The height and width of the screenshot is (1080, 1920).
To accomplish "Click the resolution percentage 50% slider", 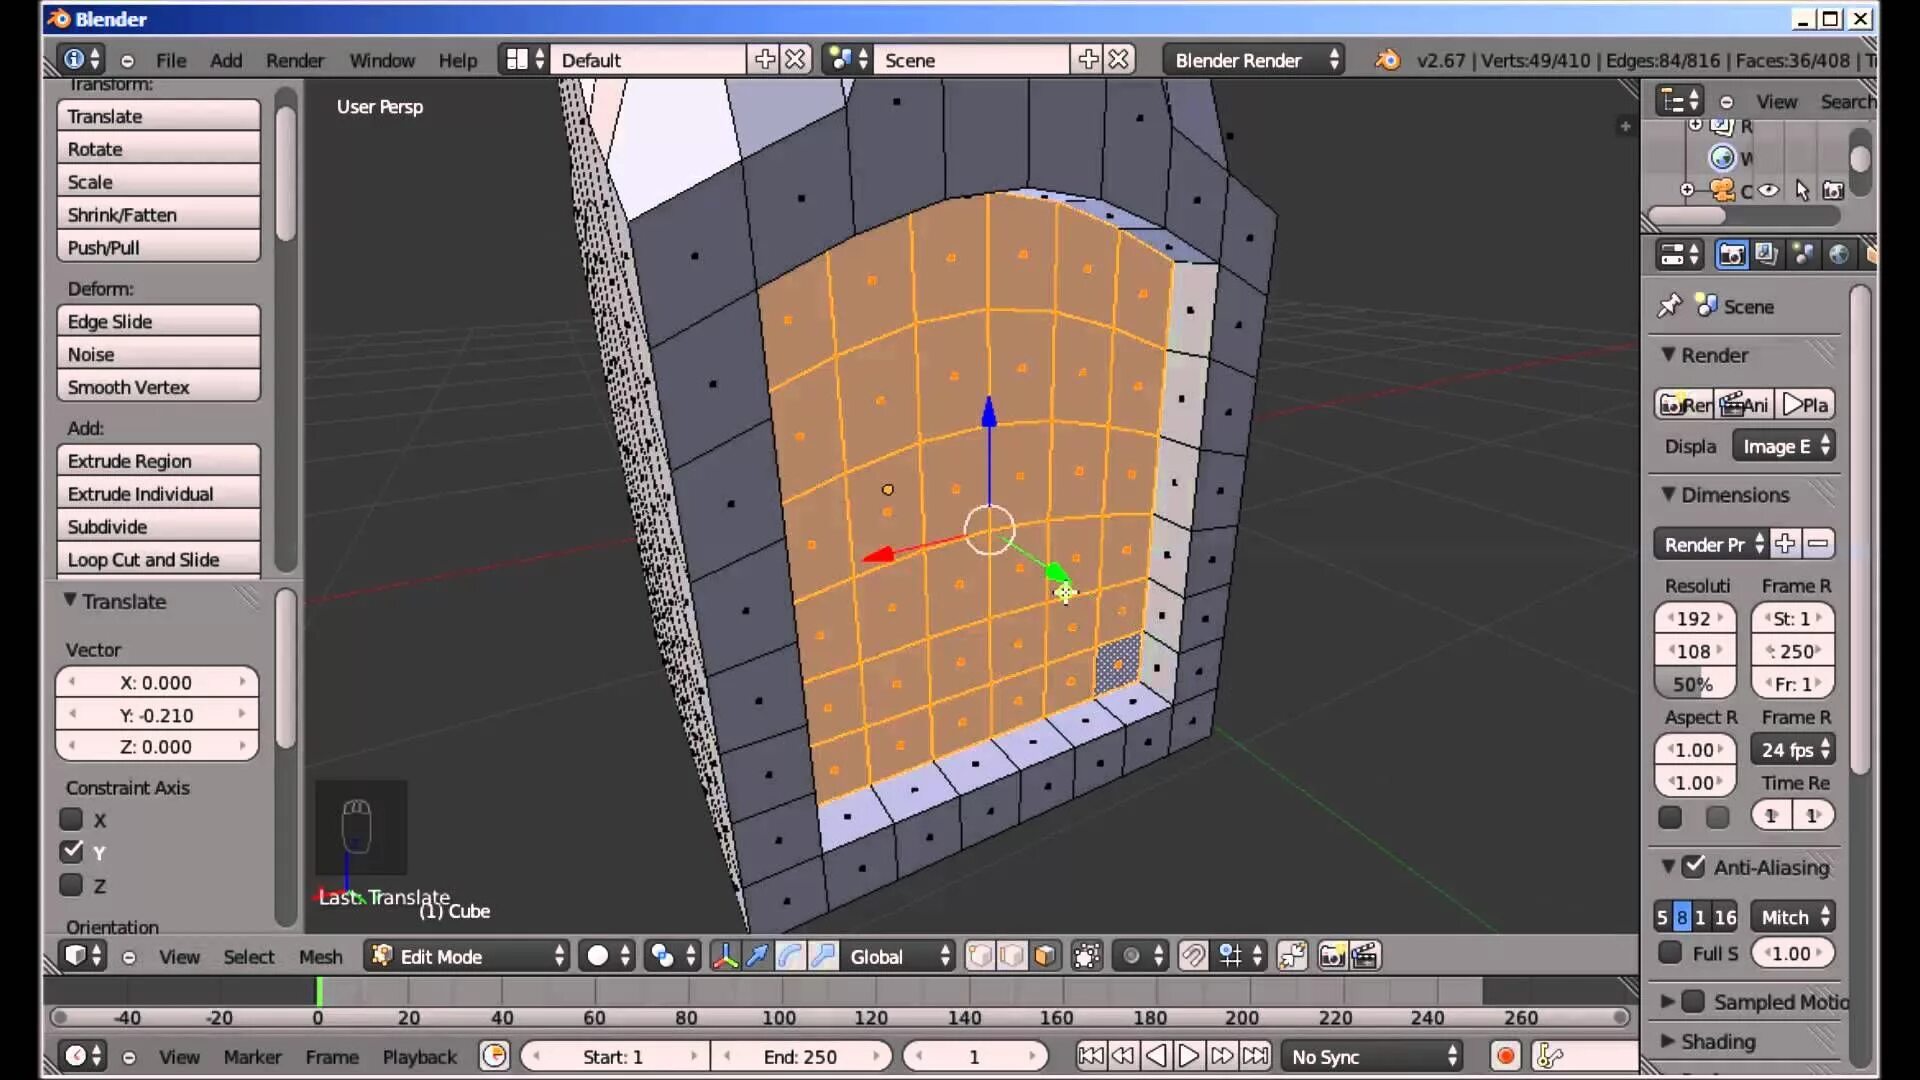I will [1694, 684].
